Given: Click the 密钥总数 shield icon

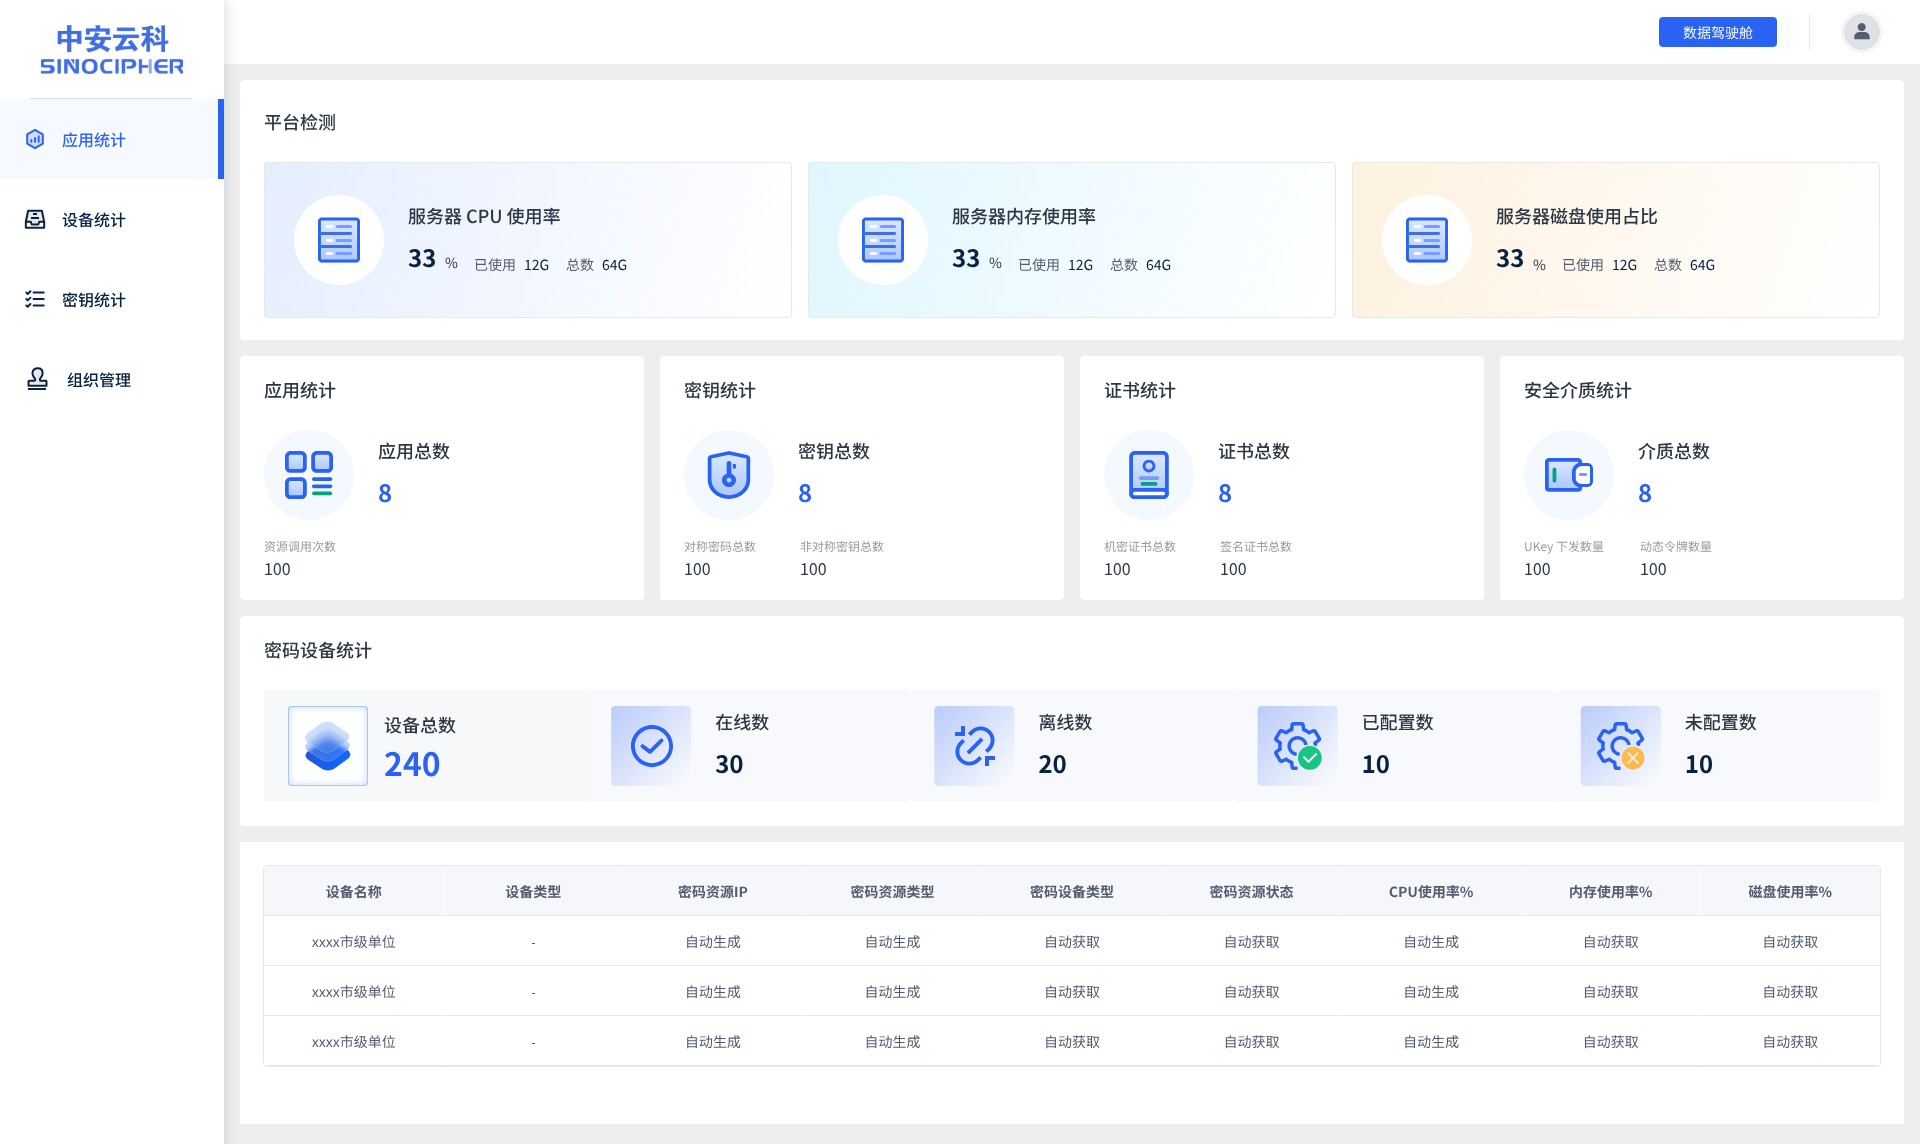Looking at the screenshot, I should pyautogui.click(x=729, y=475).
